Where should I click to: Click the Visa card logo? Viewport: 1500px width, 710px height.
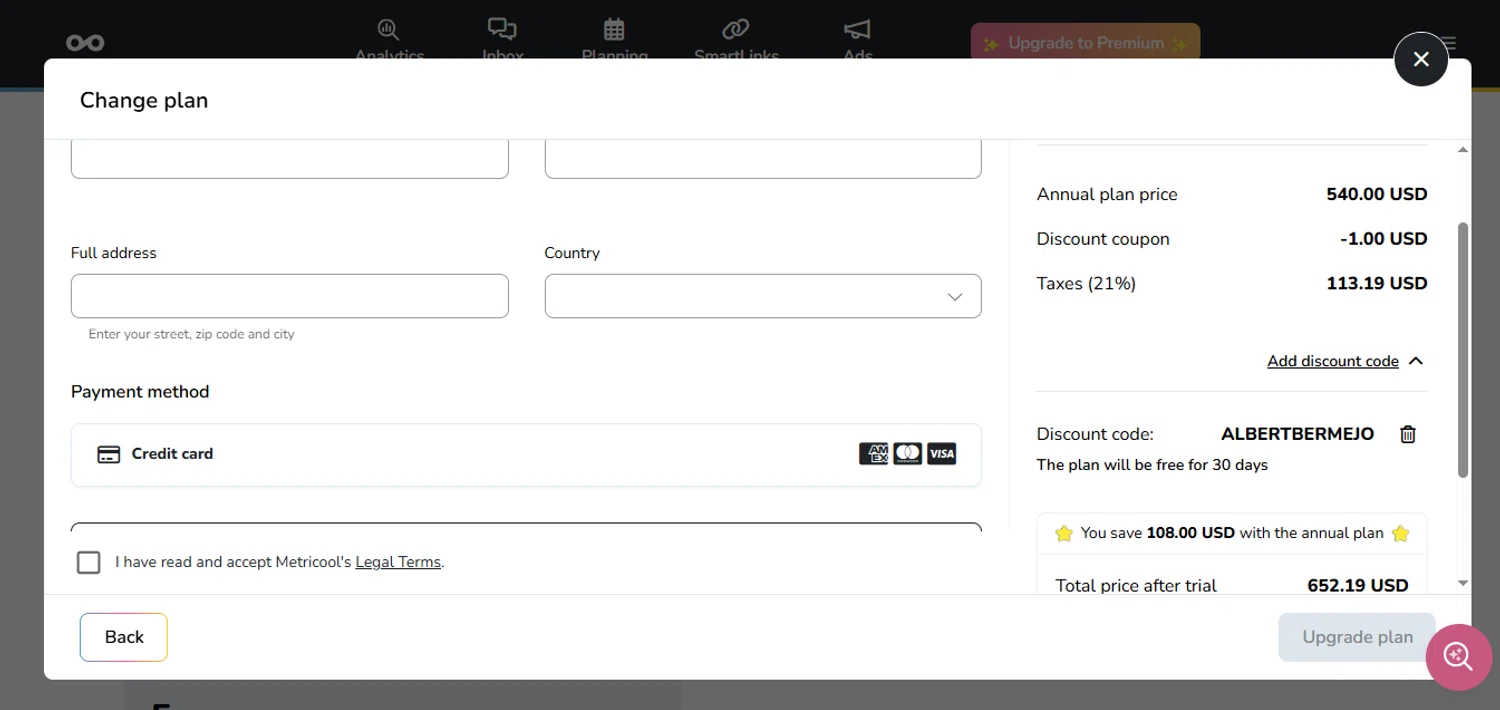941,454
